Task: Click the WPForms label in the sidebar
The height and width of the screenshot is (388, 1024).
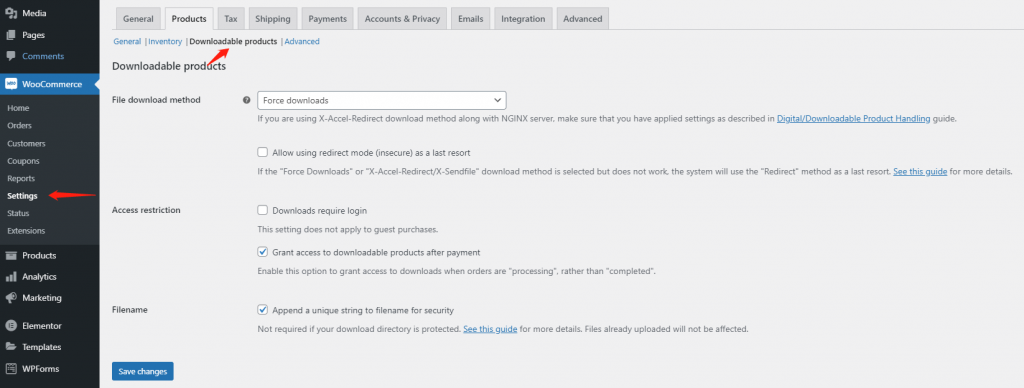Action: [x=40, y=369]
